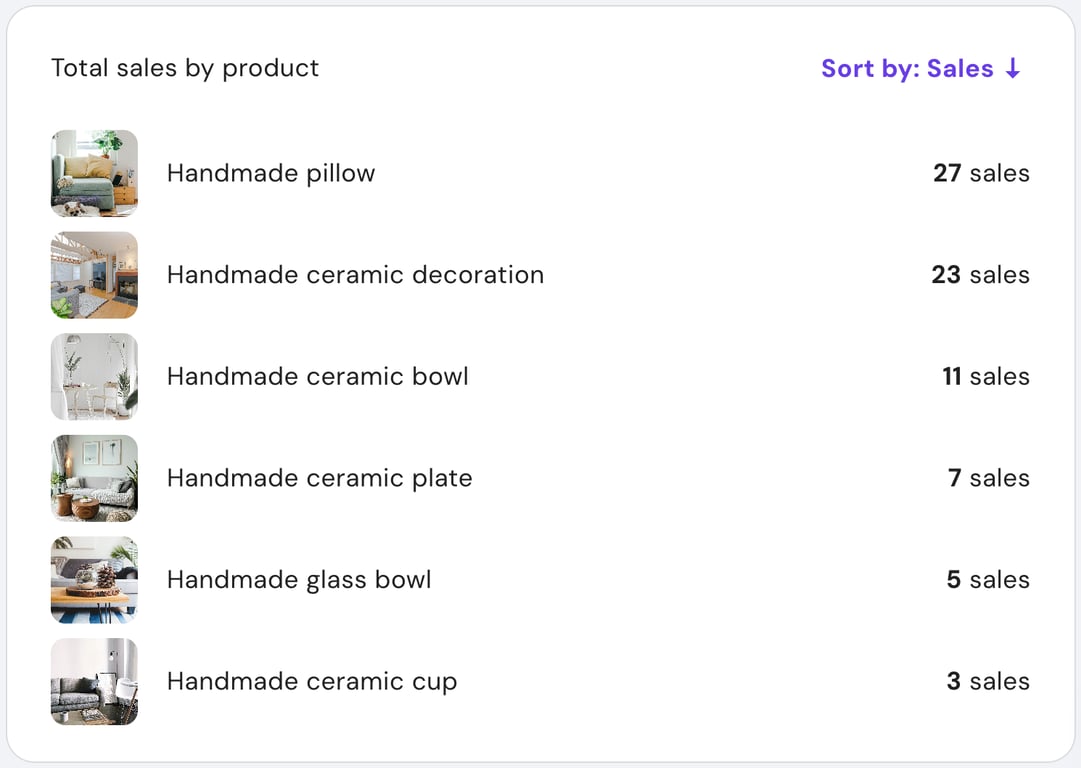Select the Handmade ceramic cup product name
This screenshot has height=768, width=1081.
point(312,681)
